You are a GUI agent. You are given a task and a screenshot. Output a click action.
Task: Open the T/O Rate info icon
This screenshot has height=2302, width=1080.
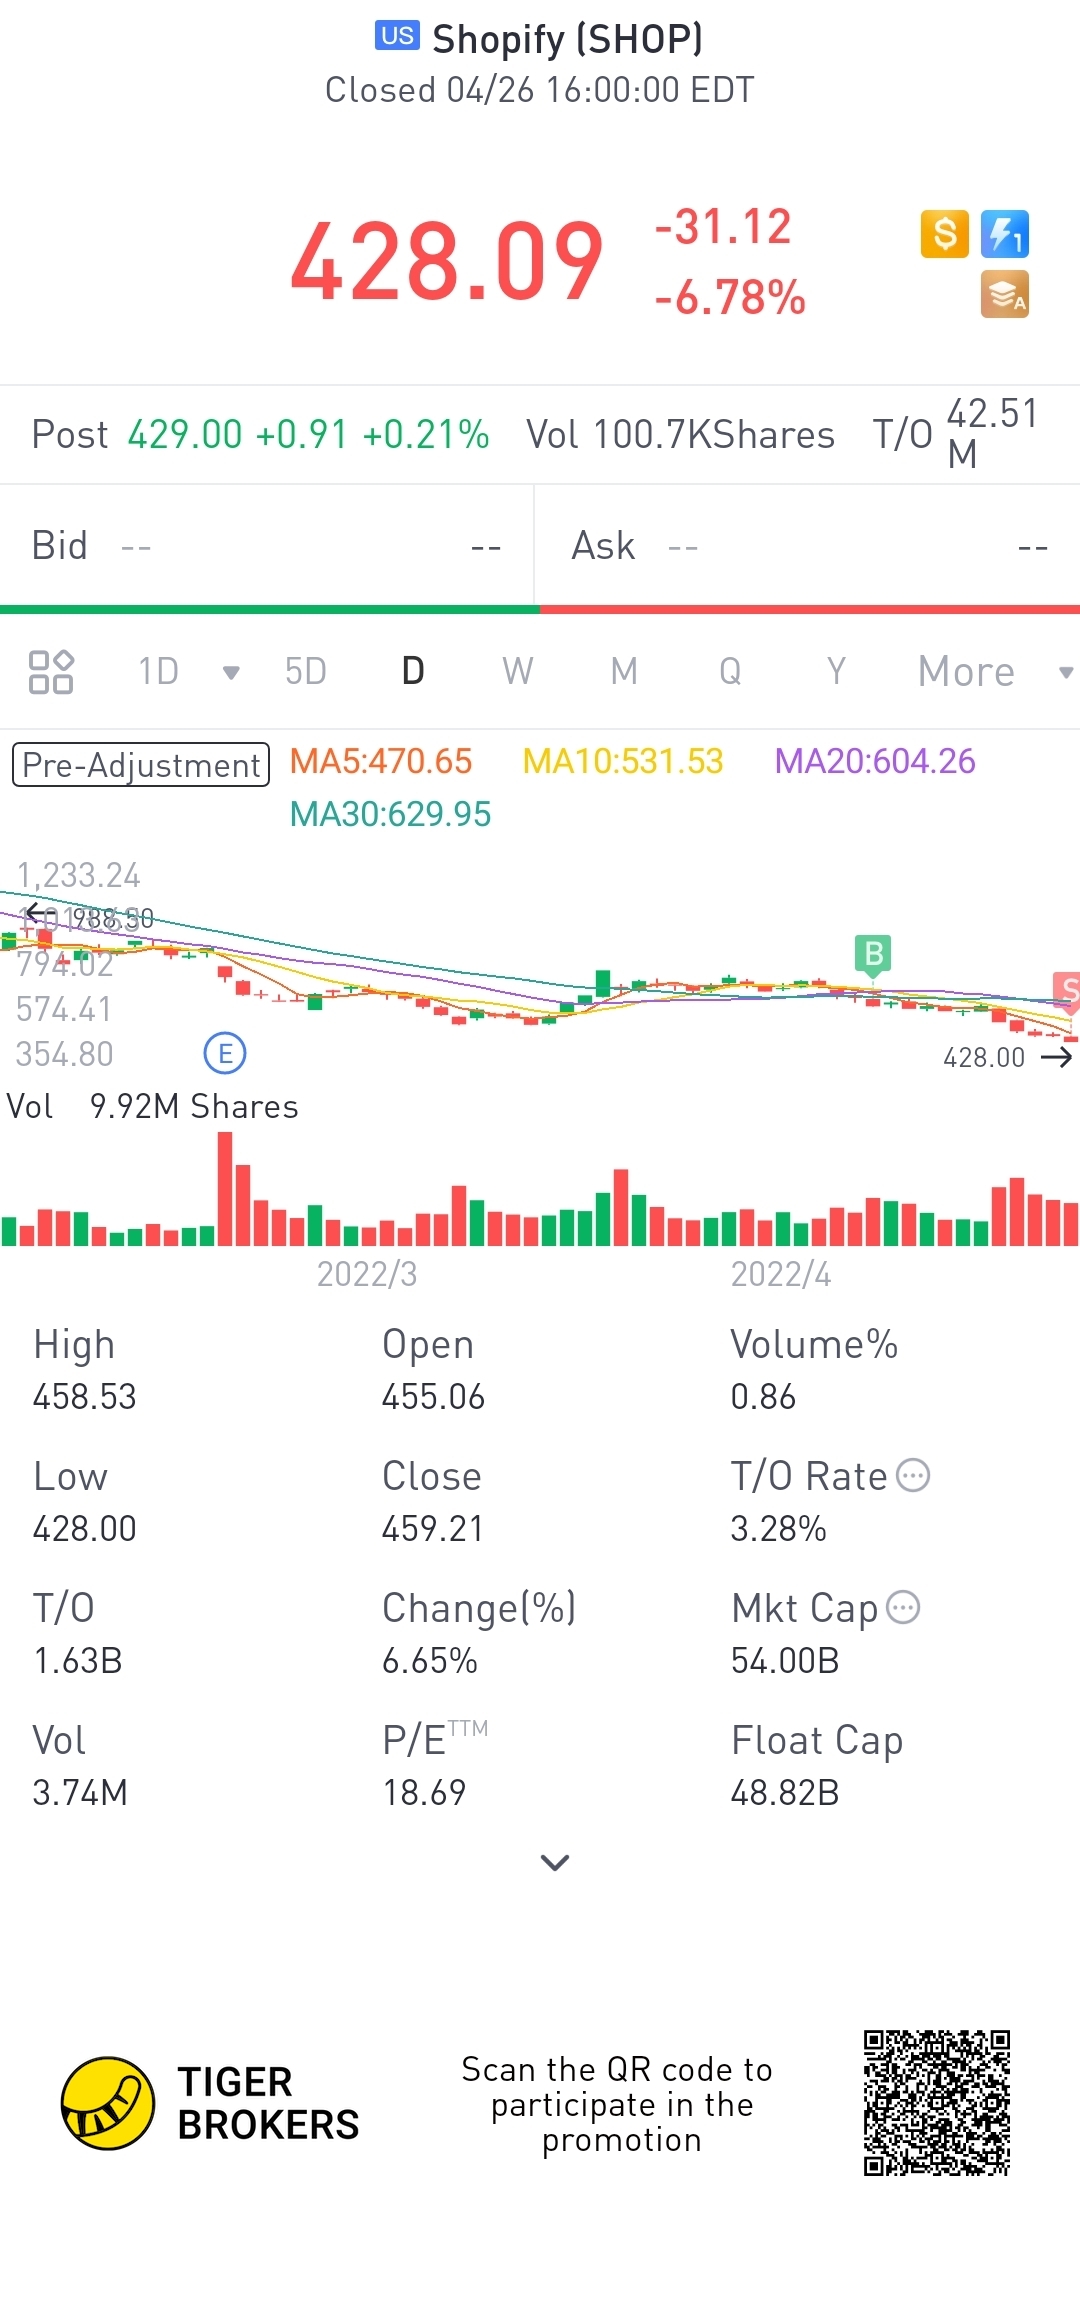[913, 1475]
